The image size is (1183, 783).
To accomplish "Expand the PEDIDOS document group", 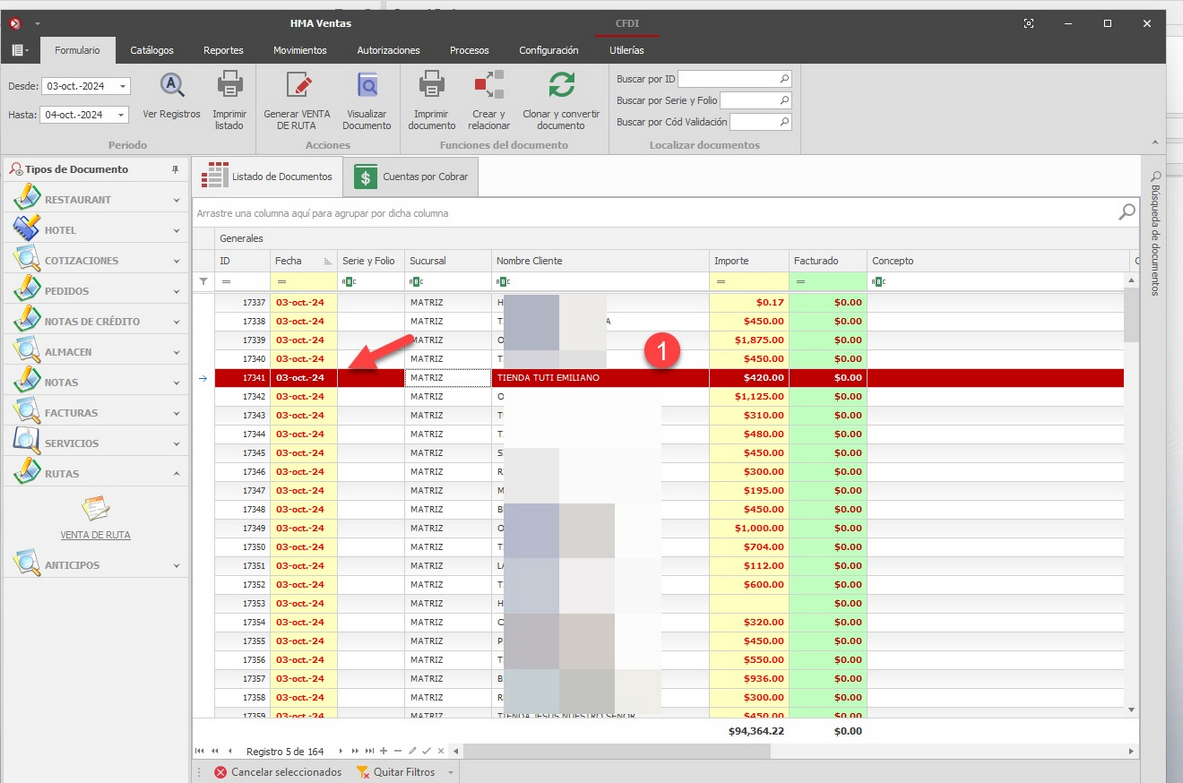I will click(96, 291).
